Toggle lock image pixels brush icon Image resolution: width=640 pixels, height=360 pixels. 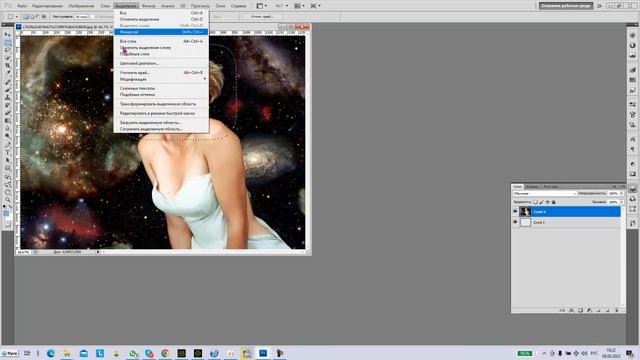click(542, 202)
